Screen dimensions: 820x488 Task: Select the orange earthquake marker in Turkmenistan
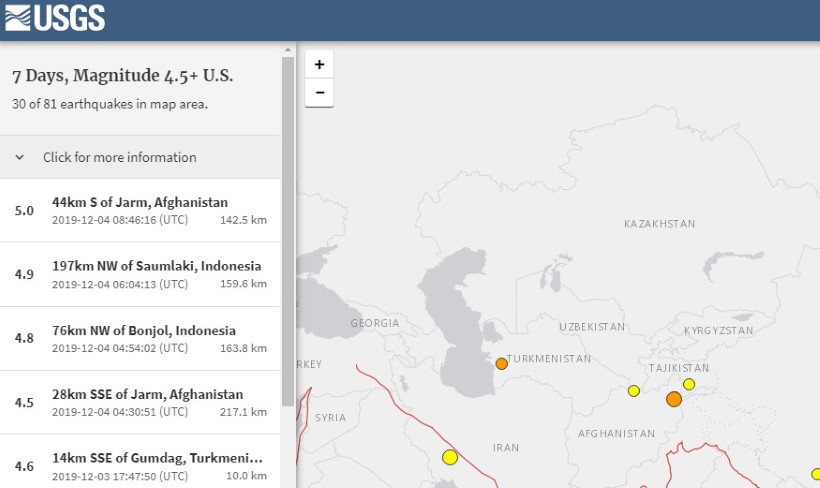pyautogui.click(x=501, y=363)
